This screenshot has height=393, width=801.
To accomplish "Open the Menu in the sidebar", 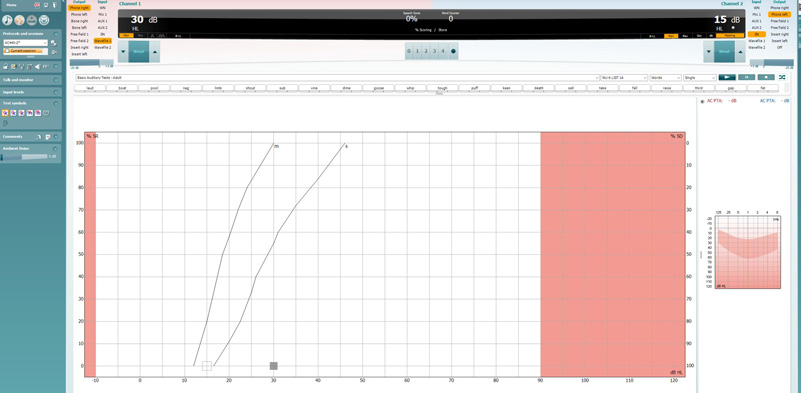I will pyautogui.click(x=11, y=5).
